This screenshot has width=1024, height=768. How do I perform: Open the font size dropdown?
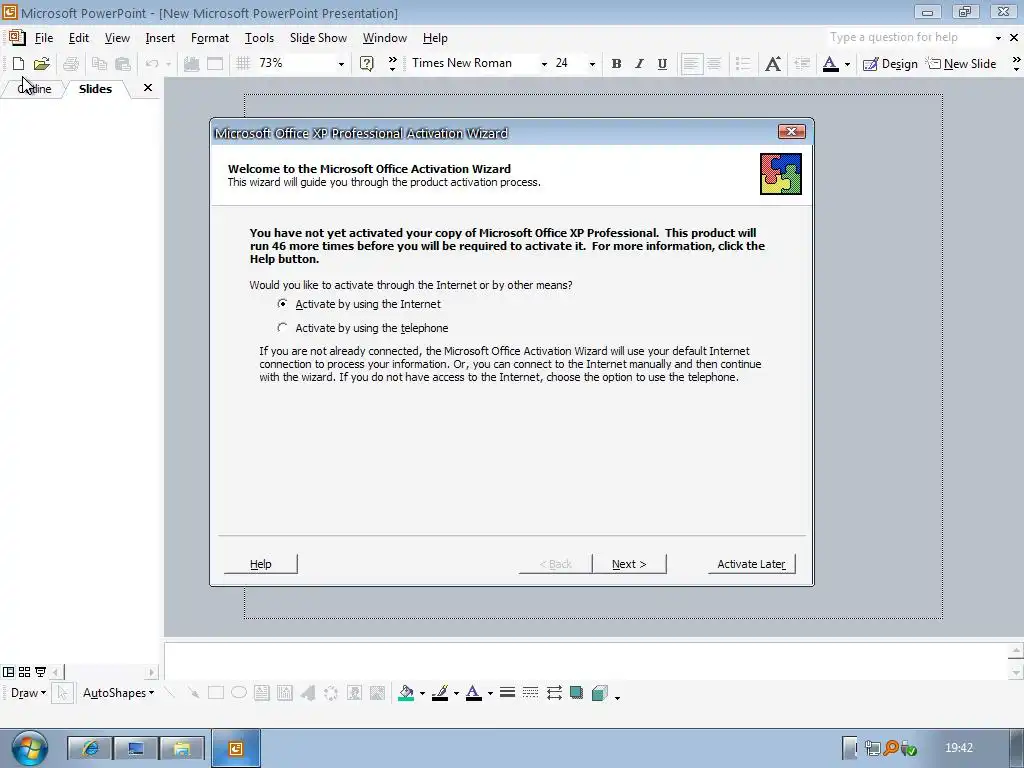point(592,64)
